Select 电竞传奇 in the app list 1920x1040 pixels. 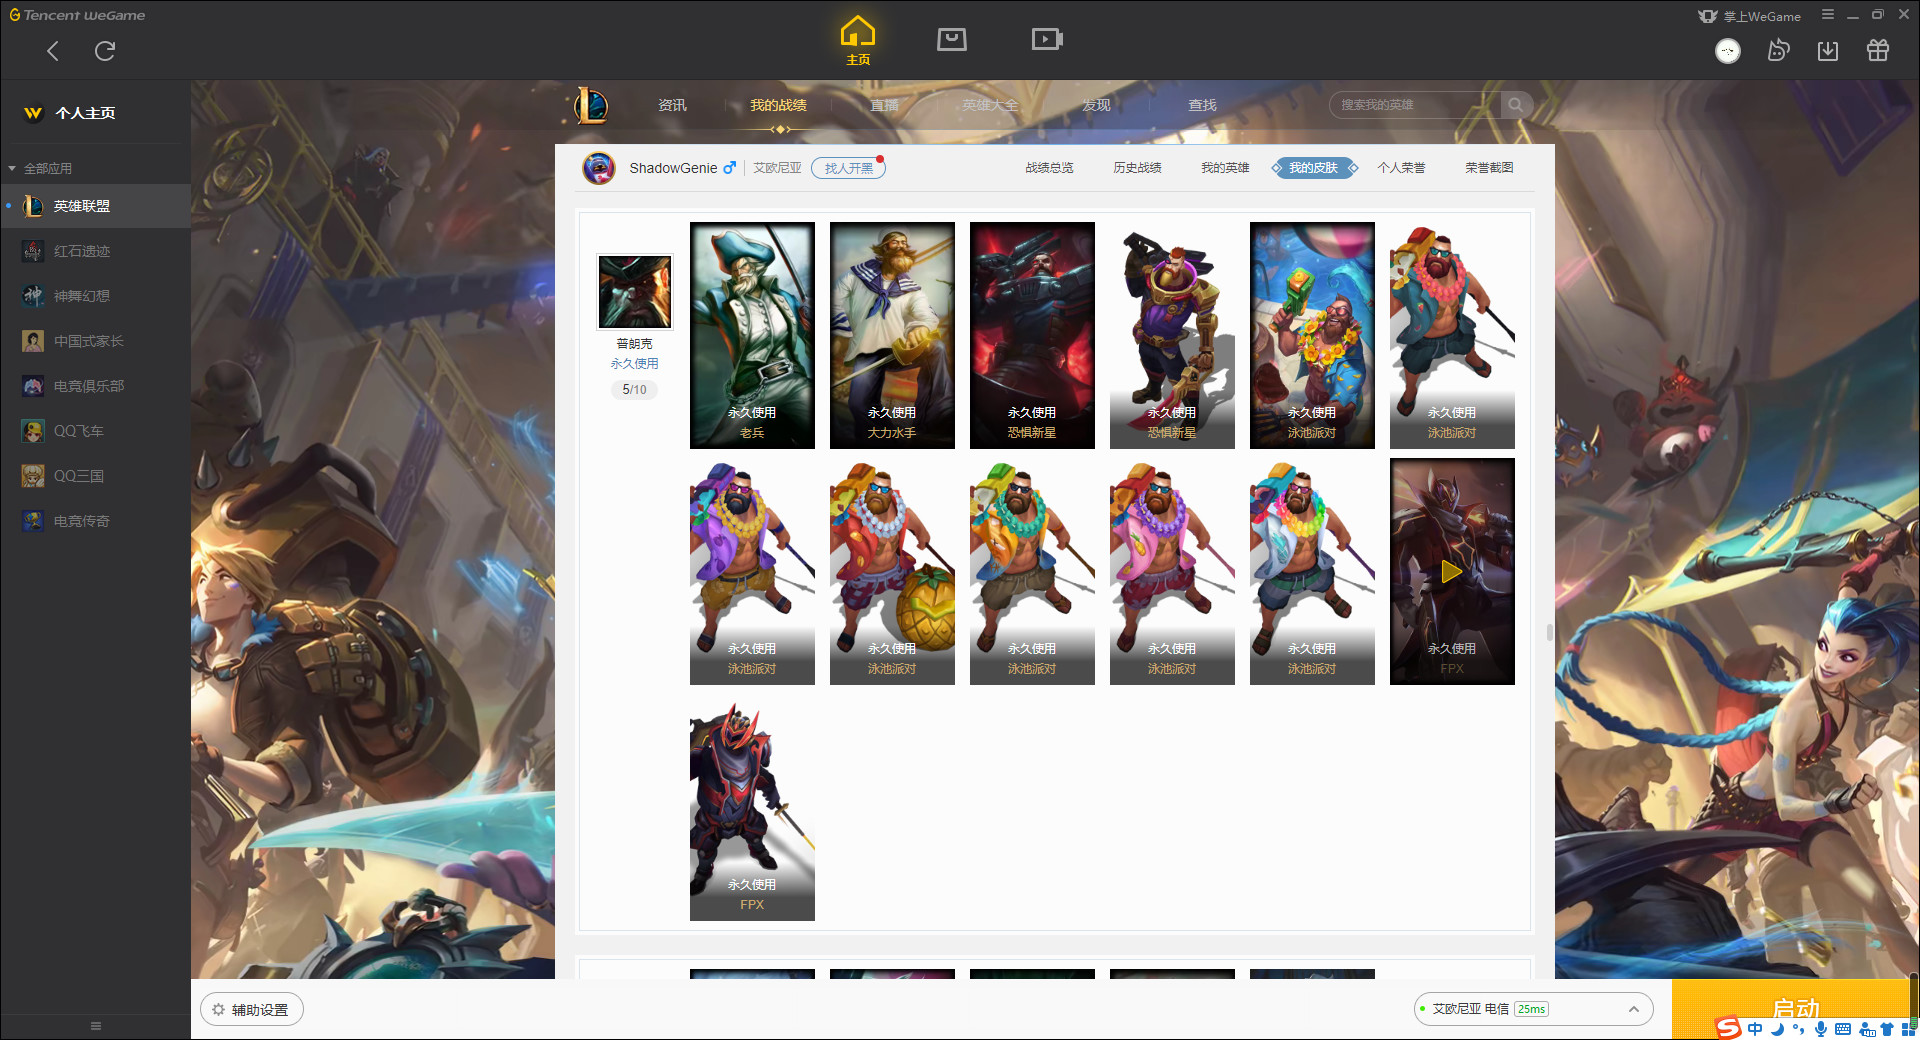pyautogui.click(x=95, y=521)
